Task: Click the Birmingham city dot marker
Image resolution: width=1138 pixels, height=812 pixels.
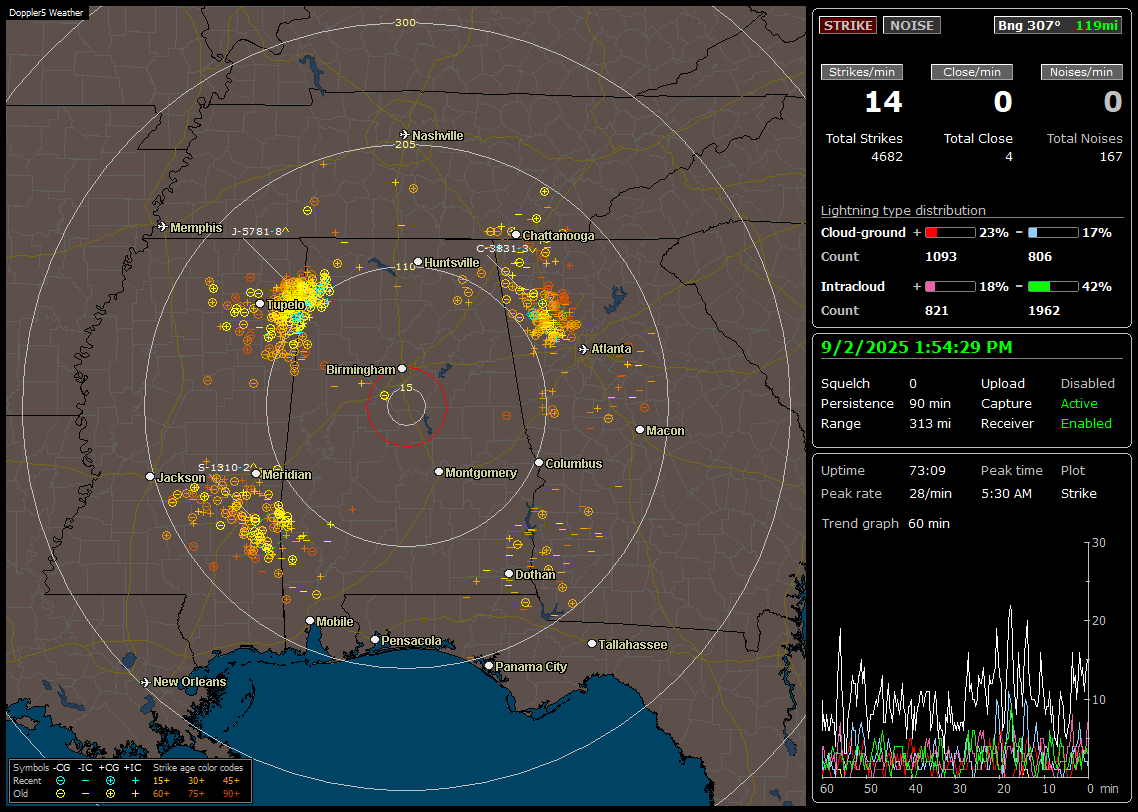Action: pos(402,369)
